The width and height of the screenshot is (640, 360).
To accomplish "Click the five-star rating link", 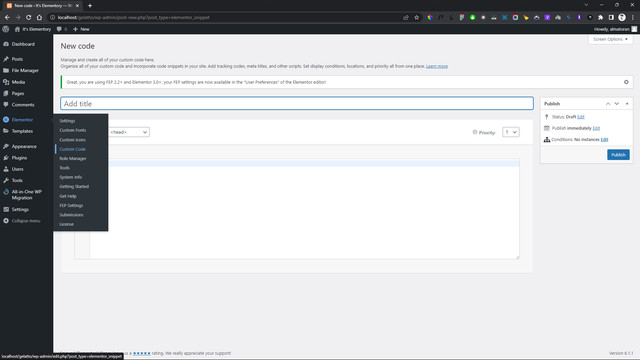I will click(142, 353).
